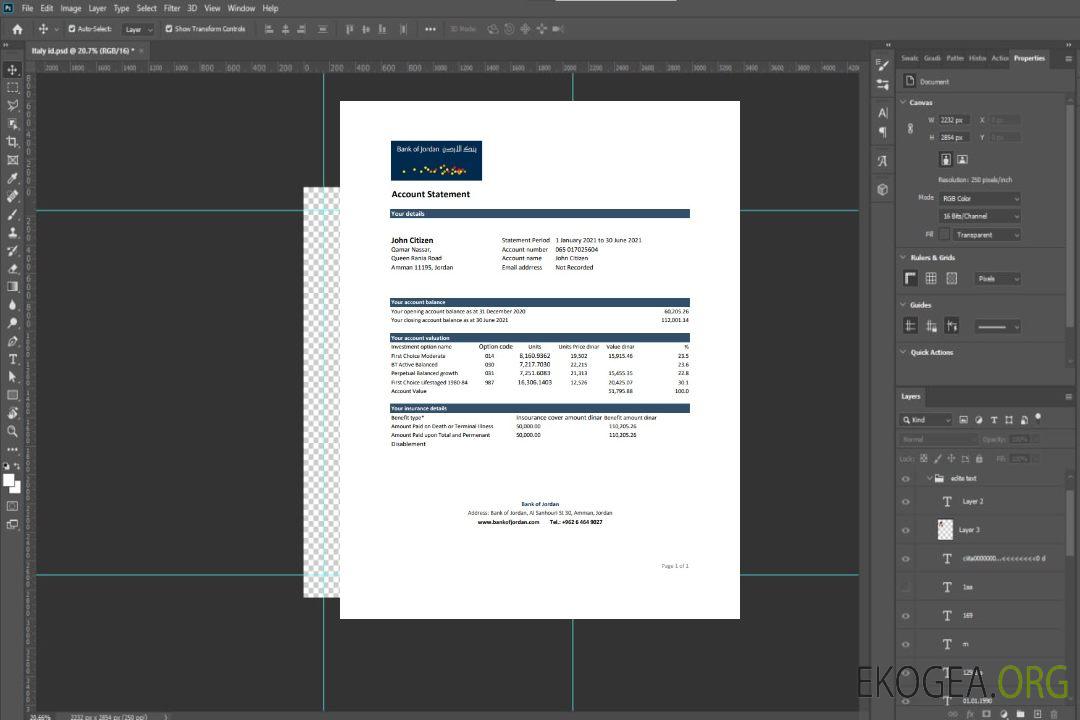
Task: Click the canvas width W field
Action: click(954, 120)
